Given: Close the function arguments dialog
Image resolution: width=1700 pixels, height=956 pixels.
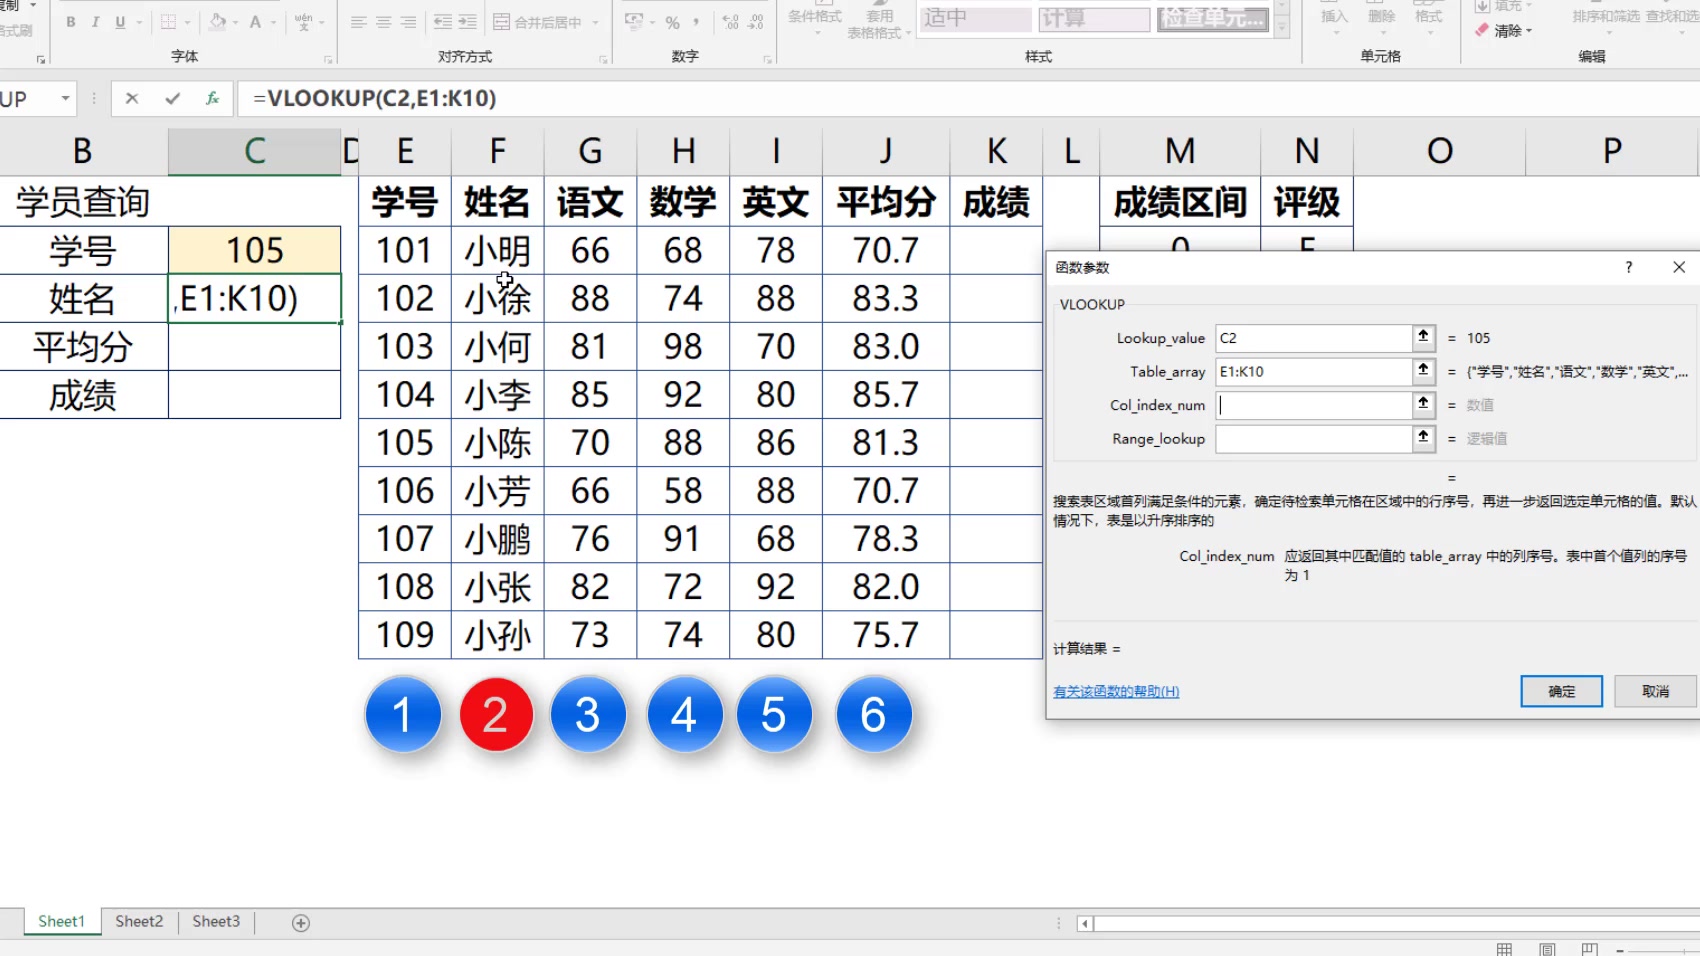Looking at the screenshot, I should click(1679, 267).
